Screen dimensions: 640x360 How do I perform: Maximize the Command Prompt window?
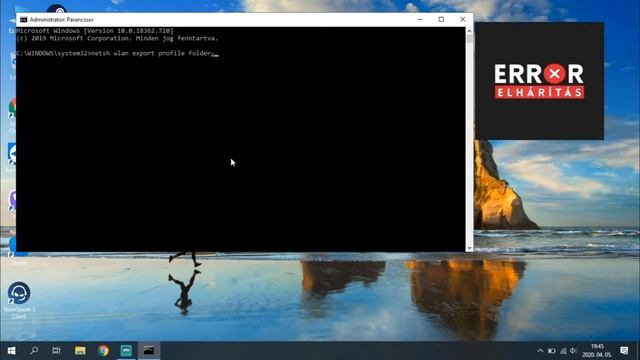441,20
